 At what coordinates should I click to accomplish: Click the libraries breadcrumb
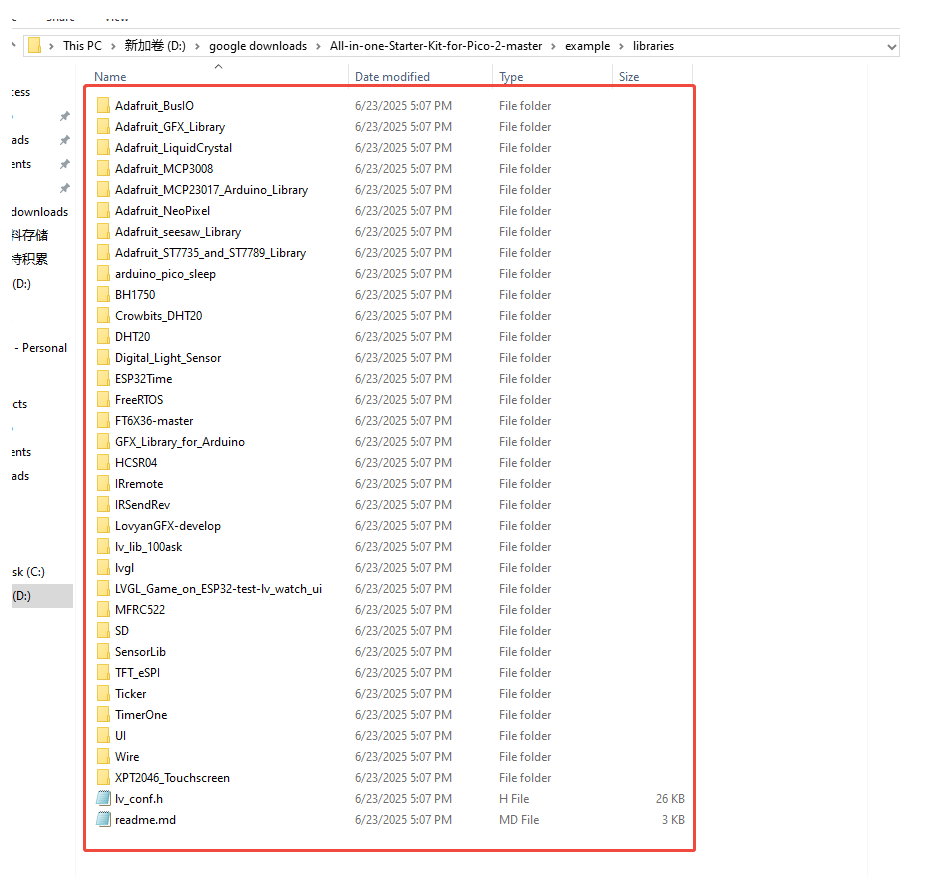pos(653,46)
